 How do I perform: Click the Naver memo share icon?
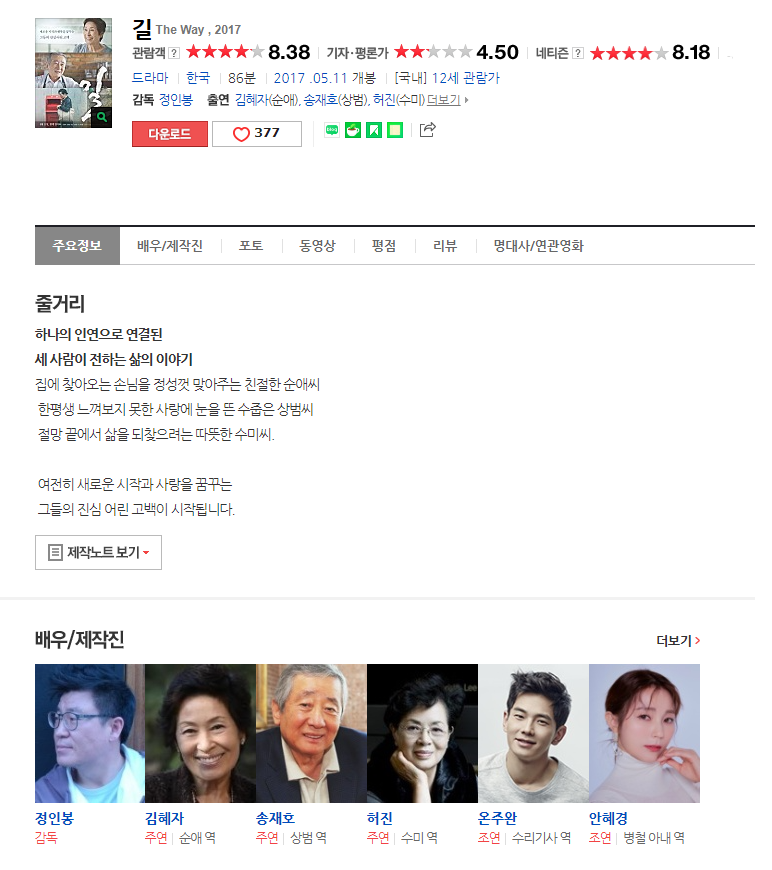pyautogui.click(x=395, y=130)
